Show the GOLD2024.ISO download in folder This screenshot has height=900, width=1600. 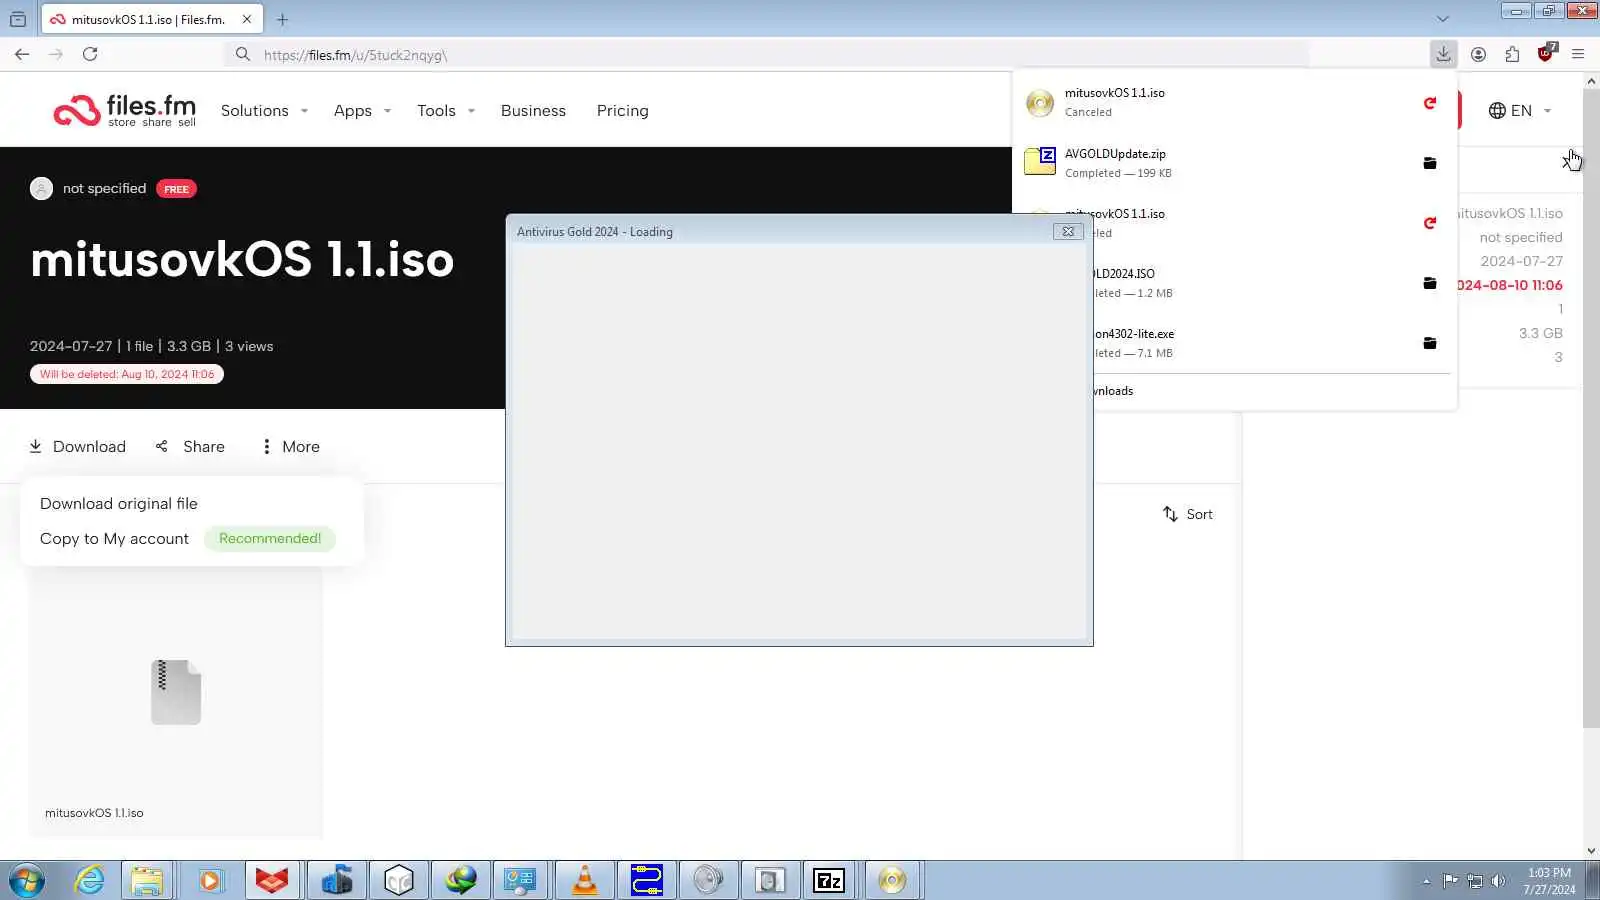(1430, 283)
